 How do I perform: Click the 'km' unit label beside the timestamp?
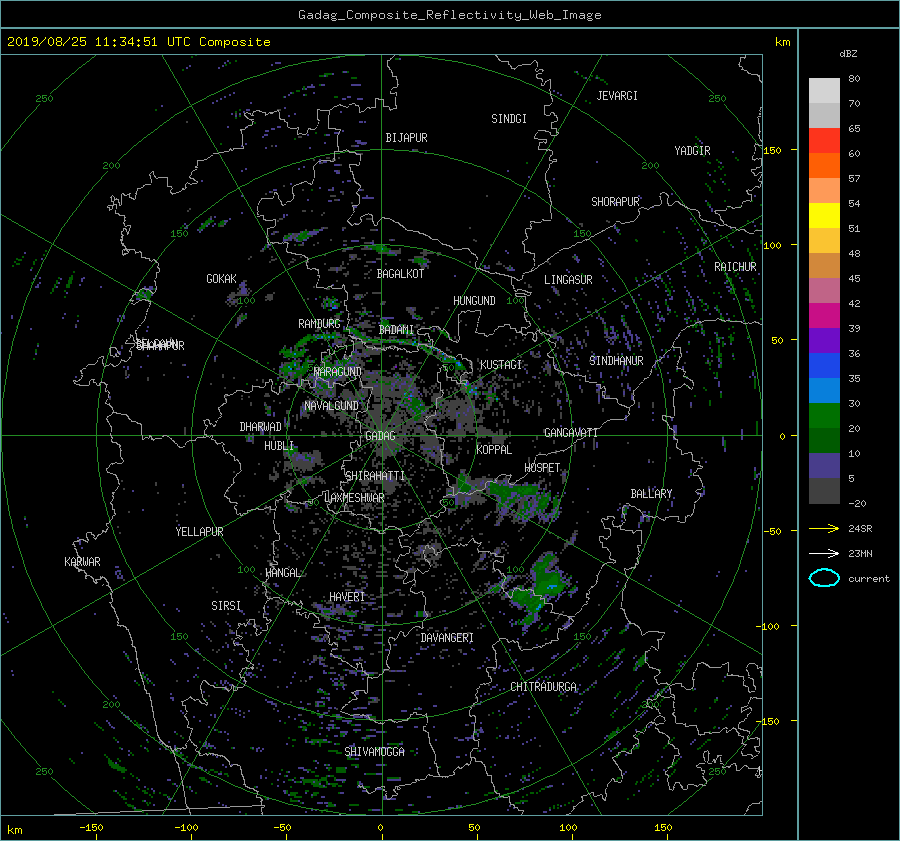click(782, 42)
